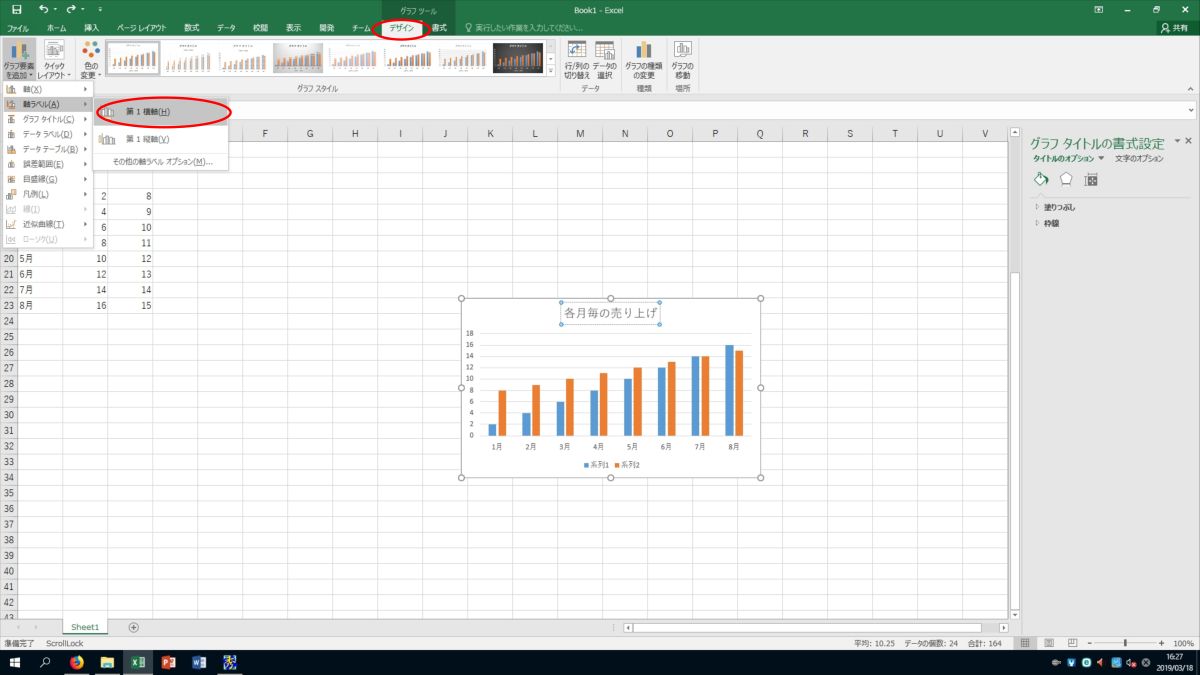Click the グラフの移動 icon
The image size is (1200, 675).
683,58
